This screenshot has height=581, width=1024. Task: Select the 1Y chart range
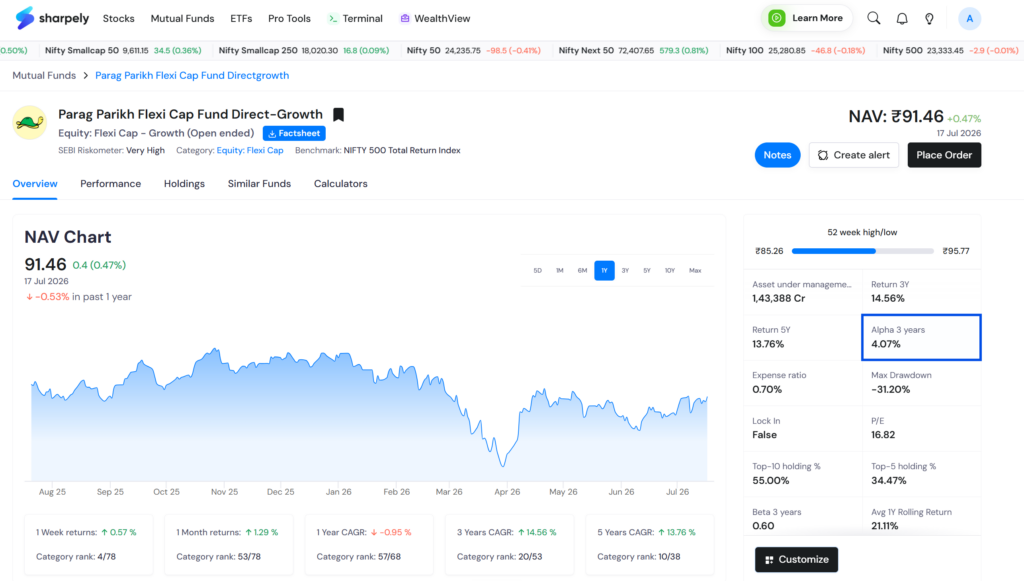coord(604,270)
